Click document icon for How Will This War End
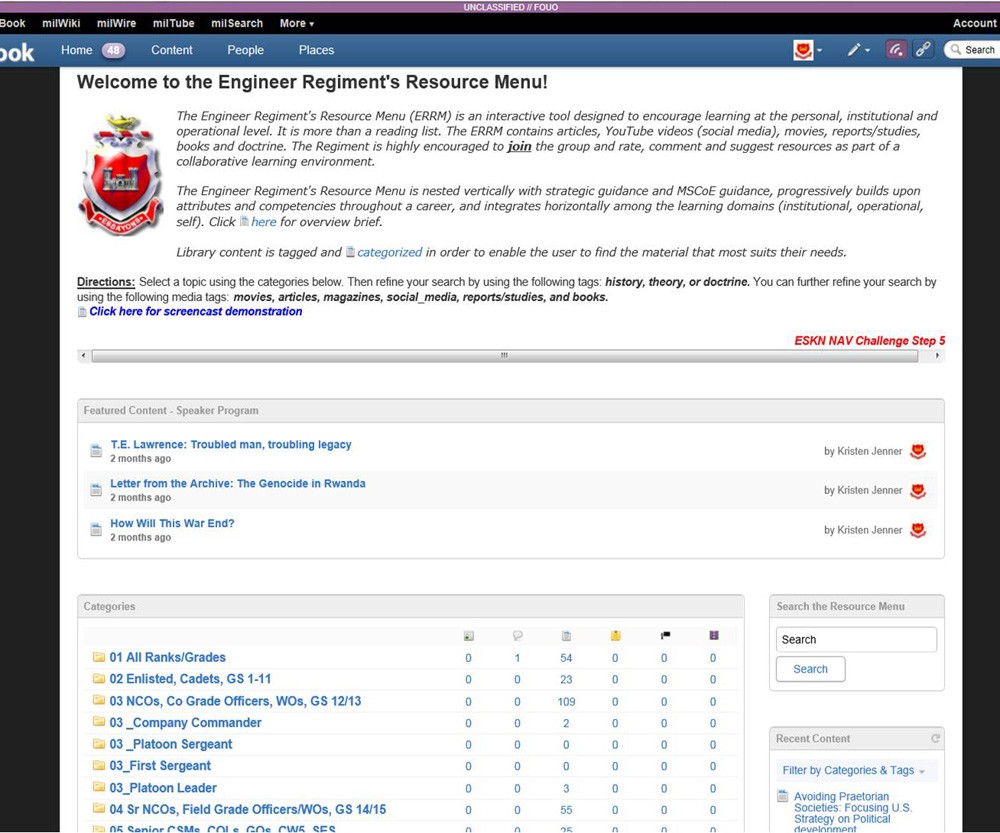 [96, 529]
